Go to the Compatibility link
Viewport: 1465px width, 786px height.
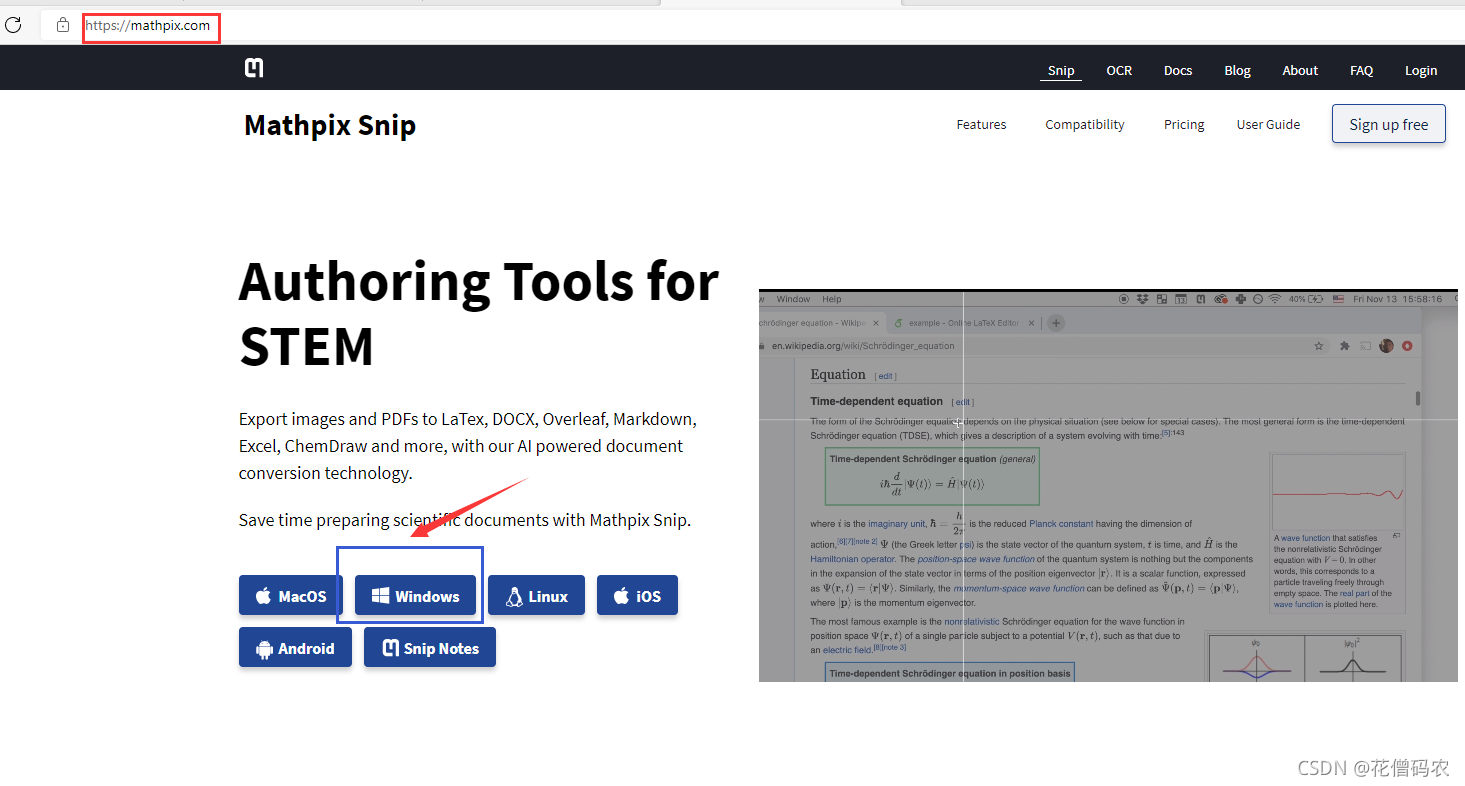click(1085, 124)
